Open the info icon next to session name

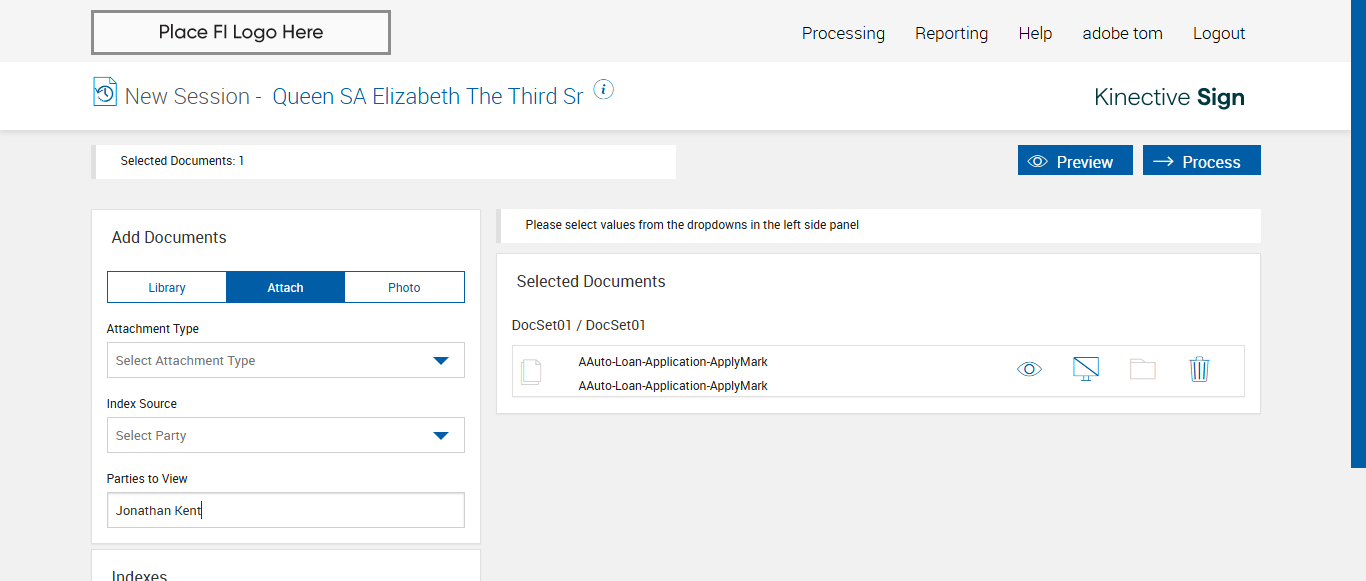pyautogui.click(x=603, y=90)
